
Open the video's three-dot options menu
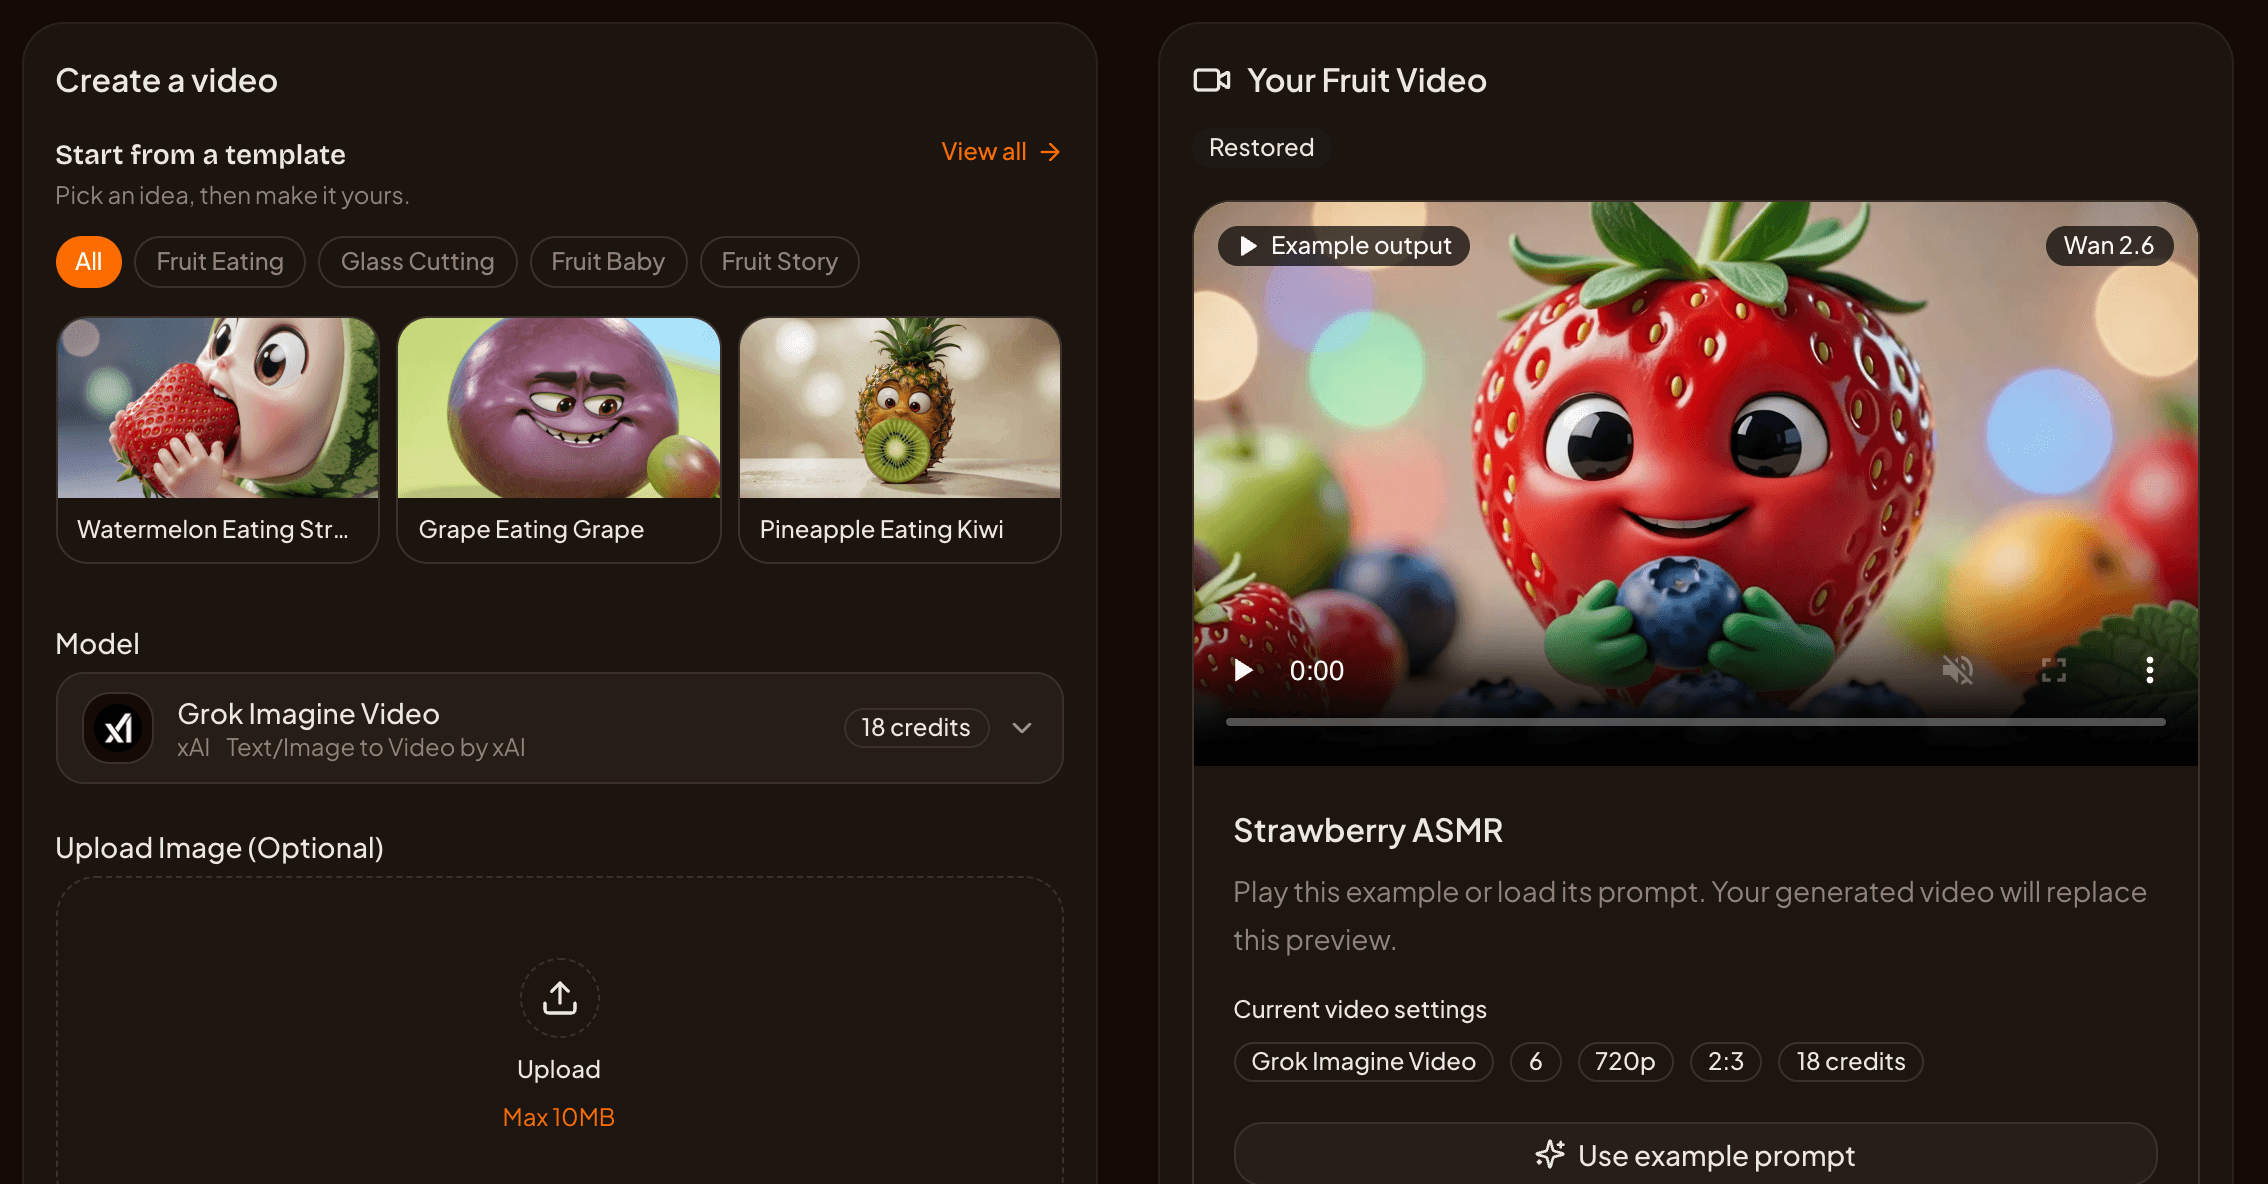[x=2149, y=670]
